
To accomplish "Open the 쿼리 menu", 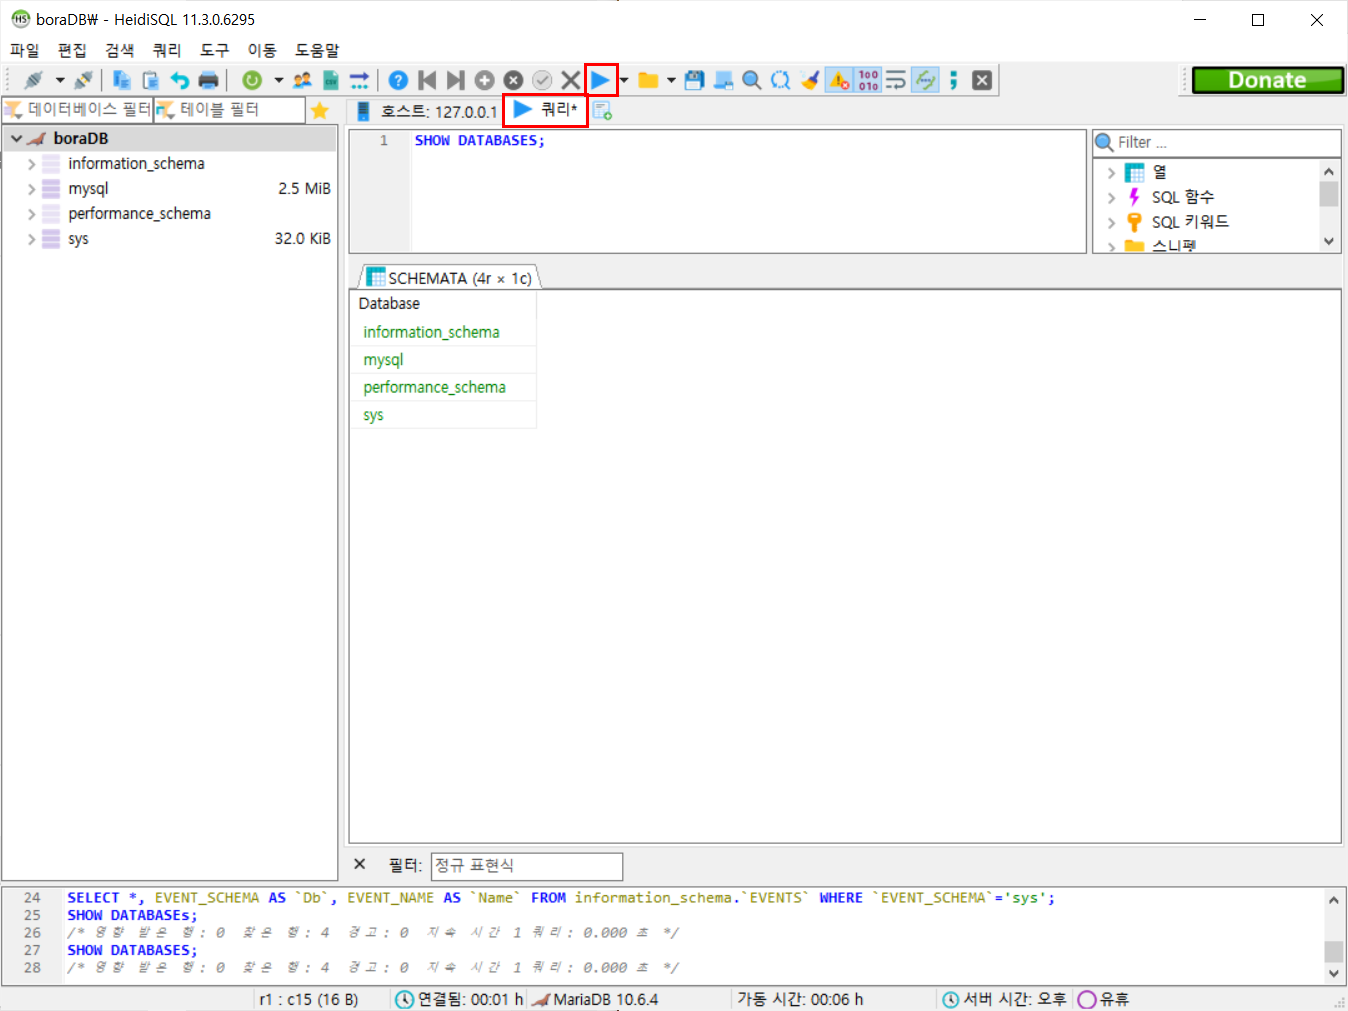I will 167,50.
